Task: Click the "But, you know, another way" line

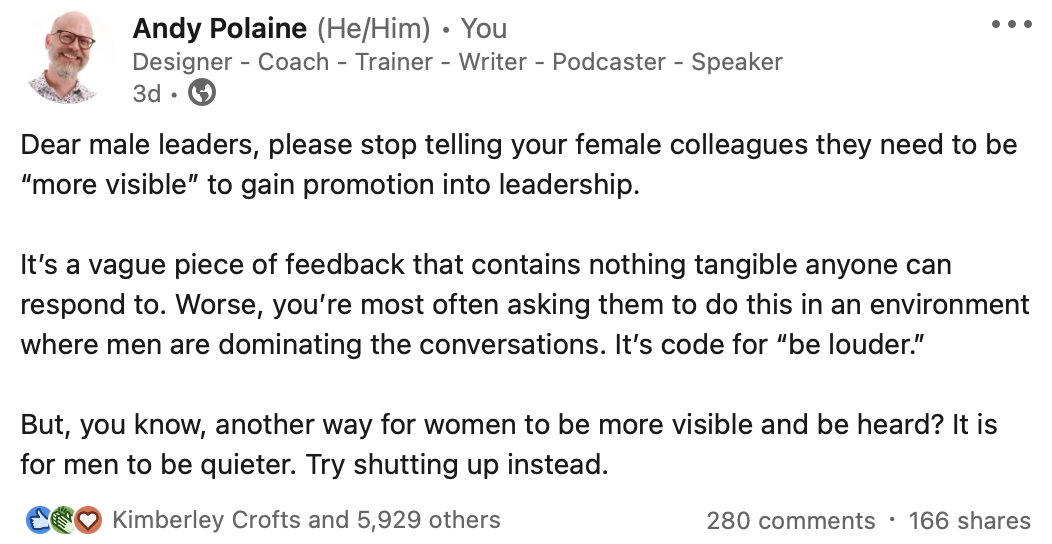Action: [509, 425]
